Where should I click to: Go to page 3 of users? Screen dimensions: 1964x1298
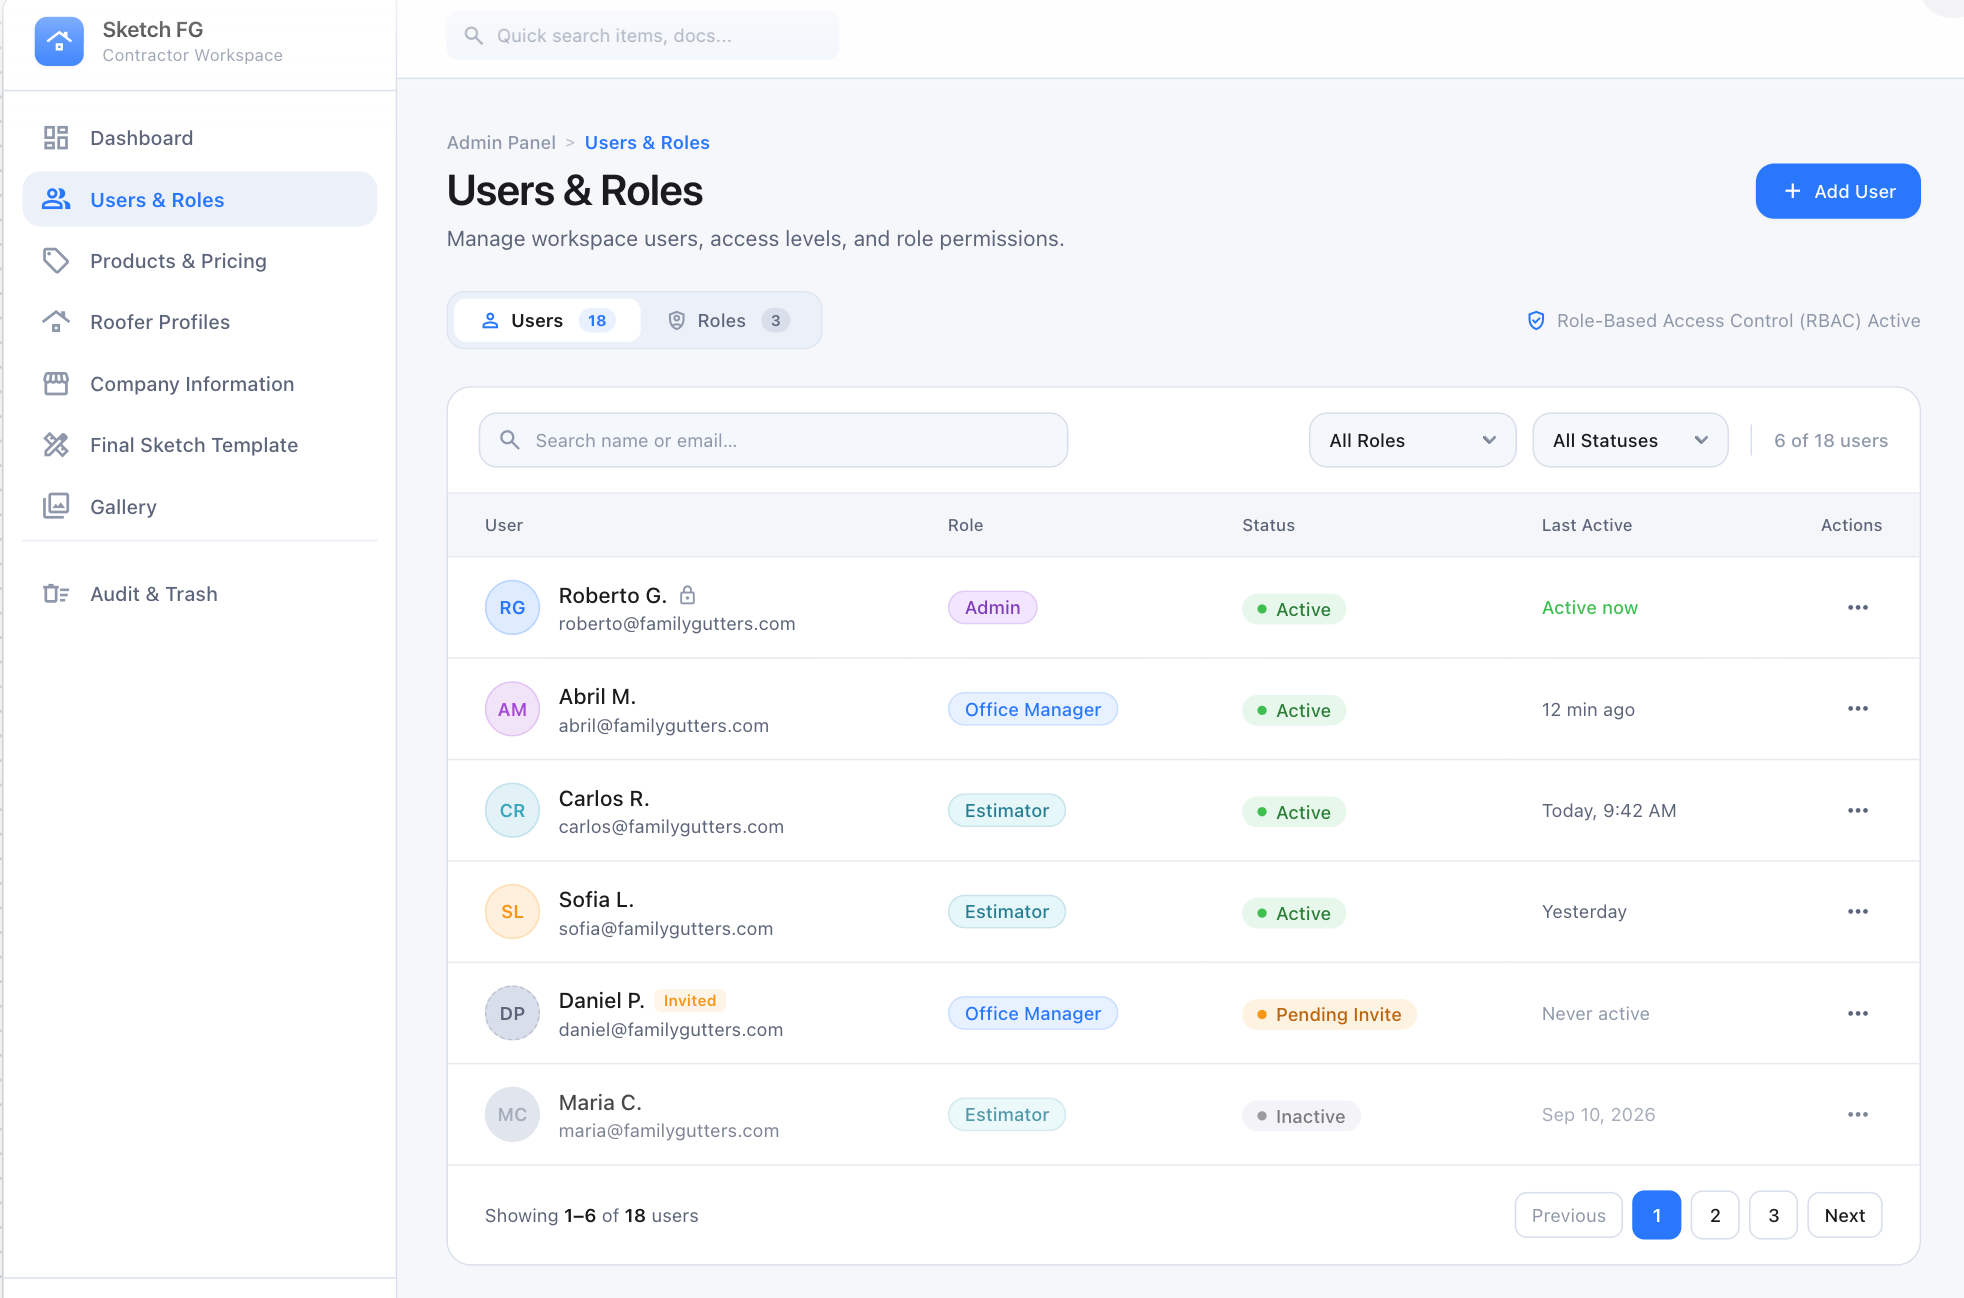click(x=1773, y=1215)
